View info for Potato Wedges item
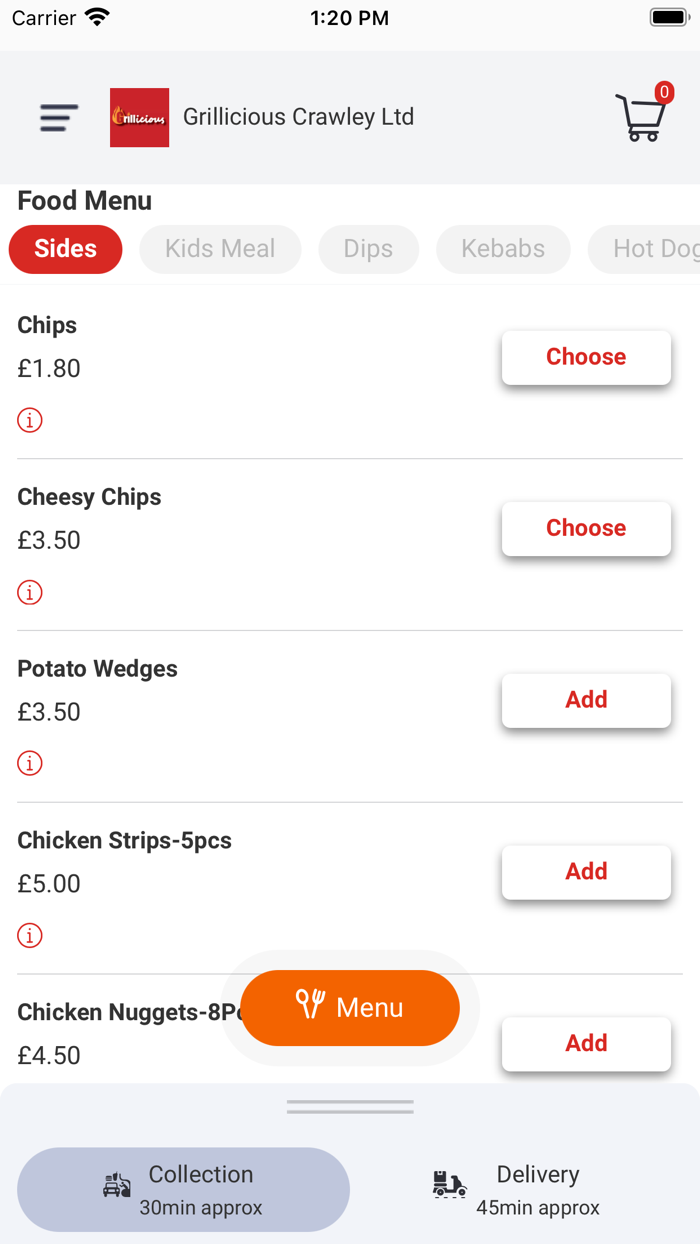Screen dimensions: 700x1244 pos(29,763)
